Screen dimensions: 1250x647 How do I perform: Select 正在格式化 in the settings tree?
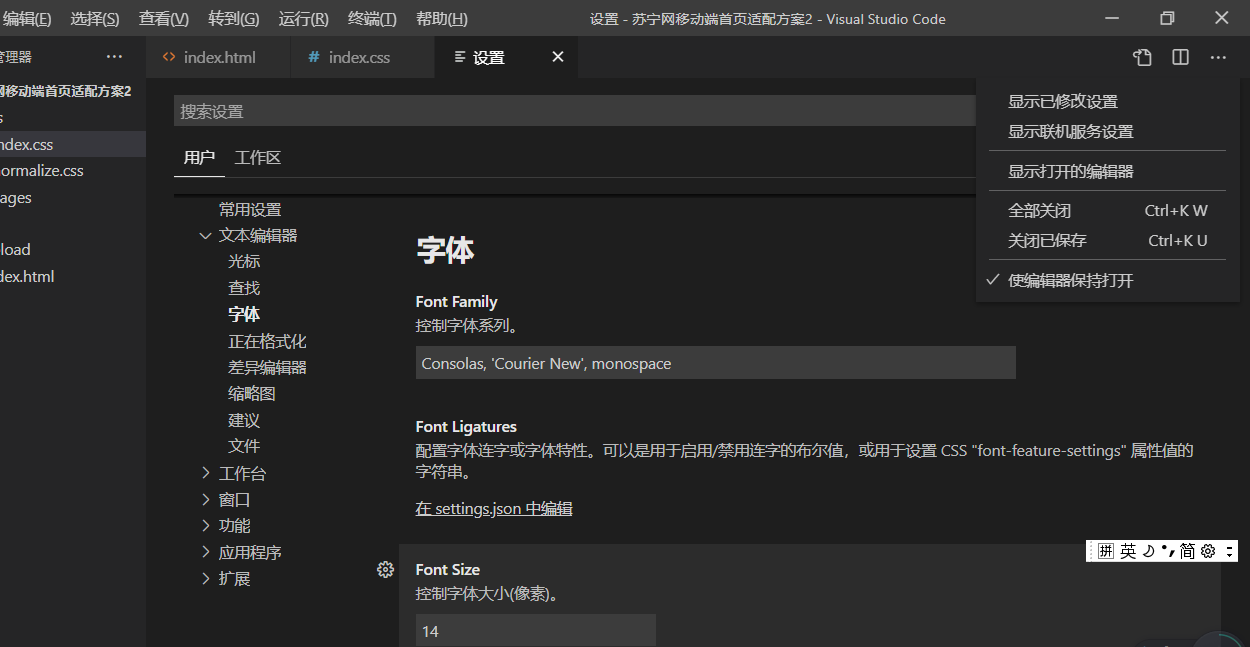click(x=267, y=341)
